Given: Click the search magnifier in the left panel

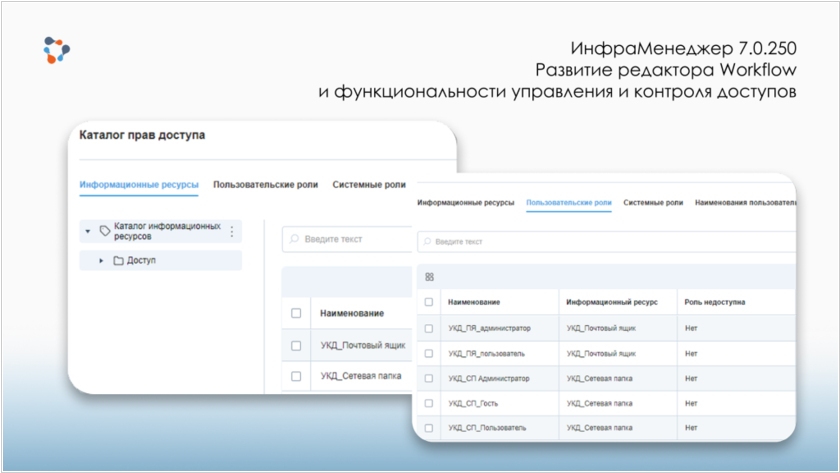Looking at the screenshot, I should 294,239.
